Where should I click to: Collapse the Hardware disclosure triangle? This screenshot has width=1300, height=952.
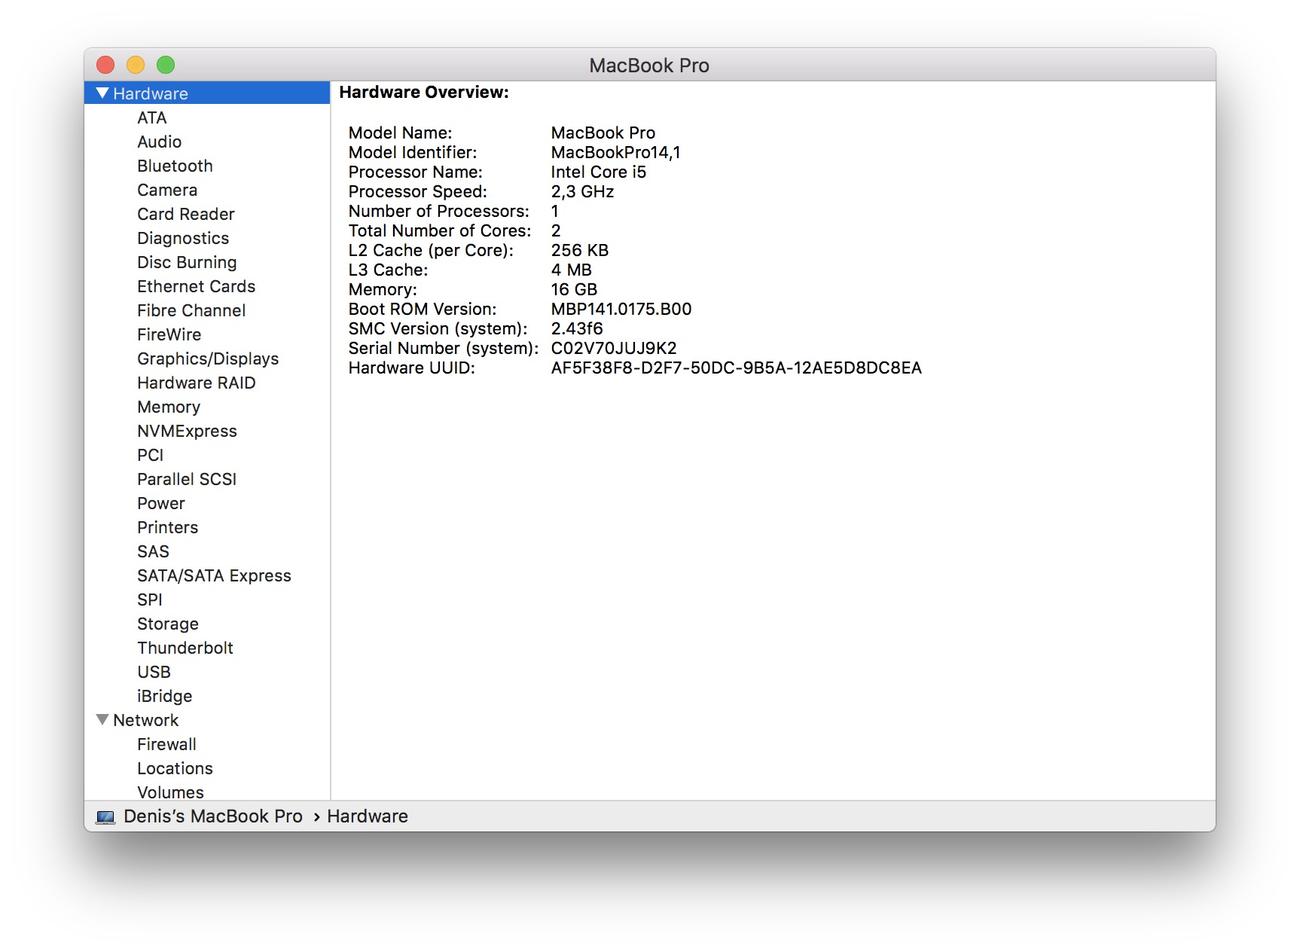coord(102,93)
